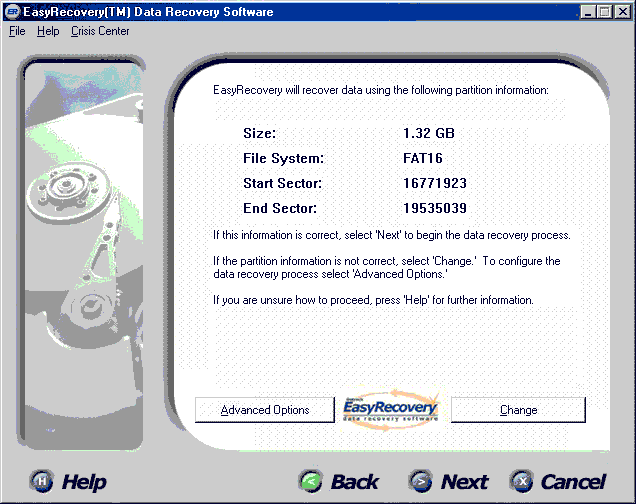This screenshot has height=504, width=636.
Task: Open the File menu
Action: point(17,31)
